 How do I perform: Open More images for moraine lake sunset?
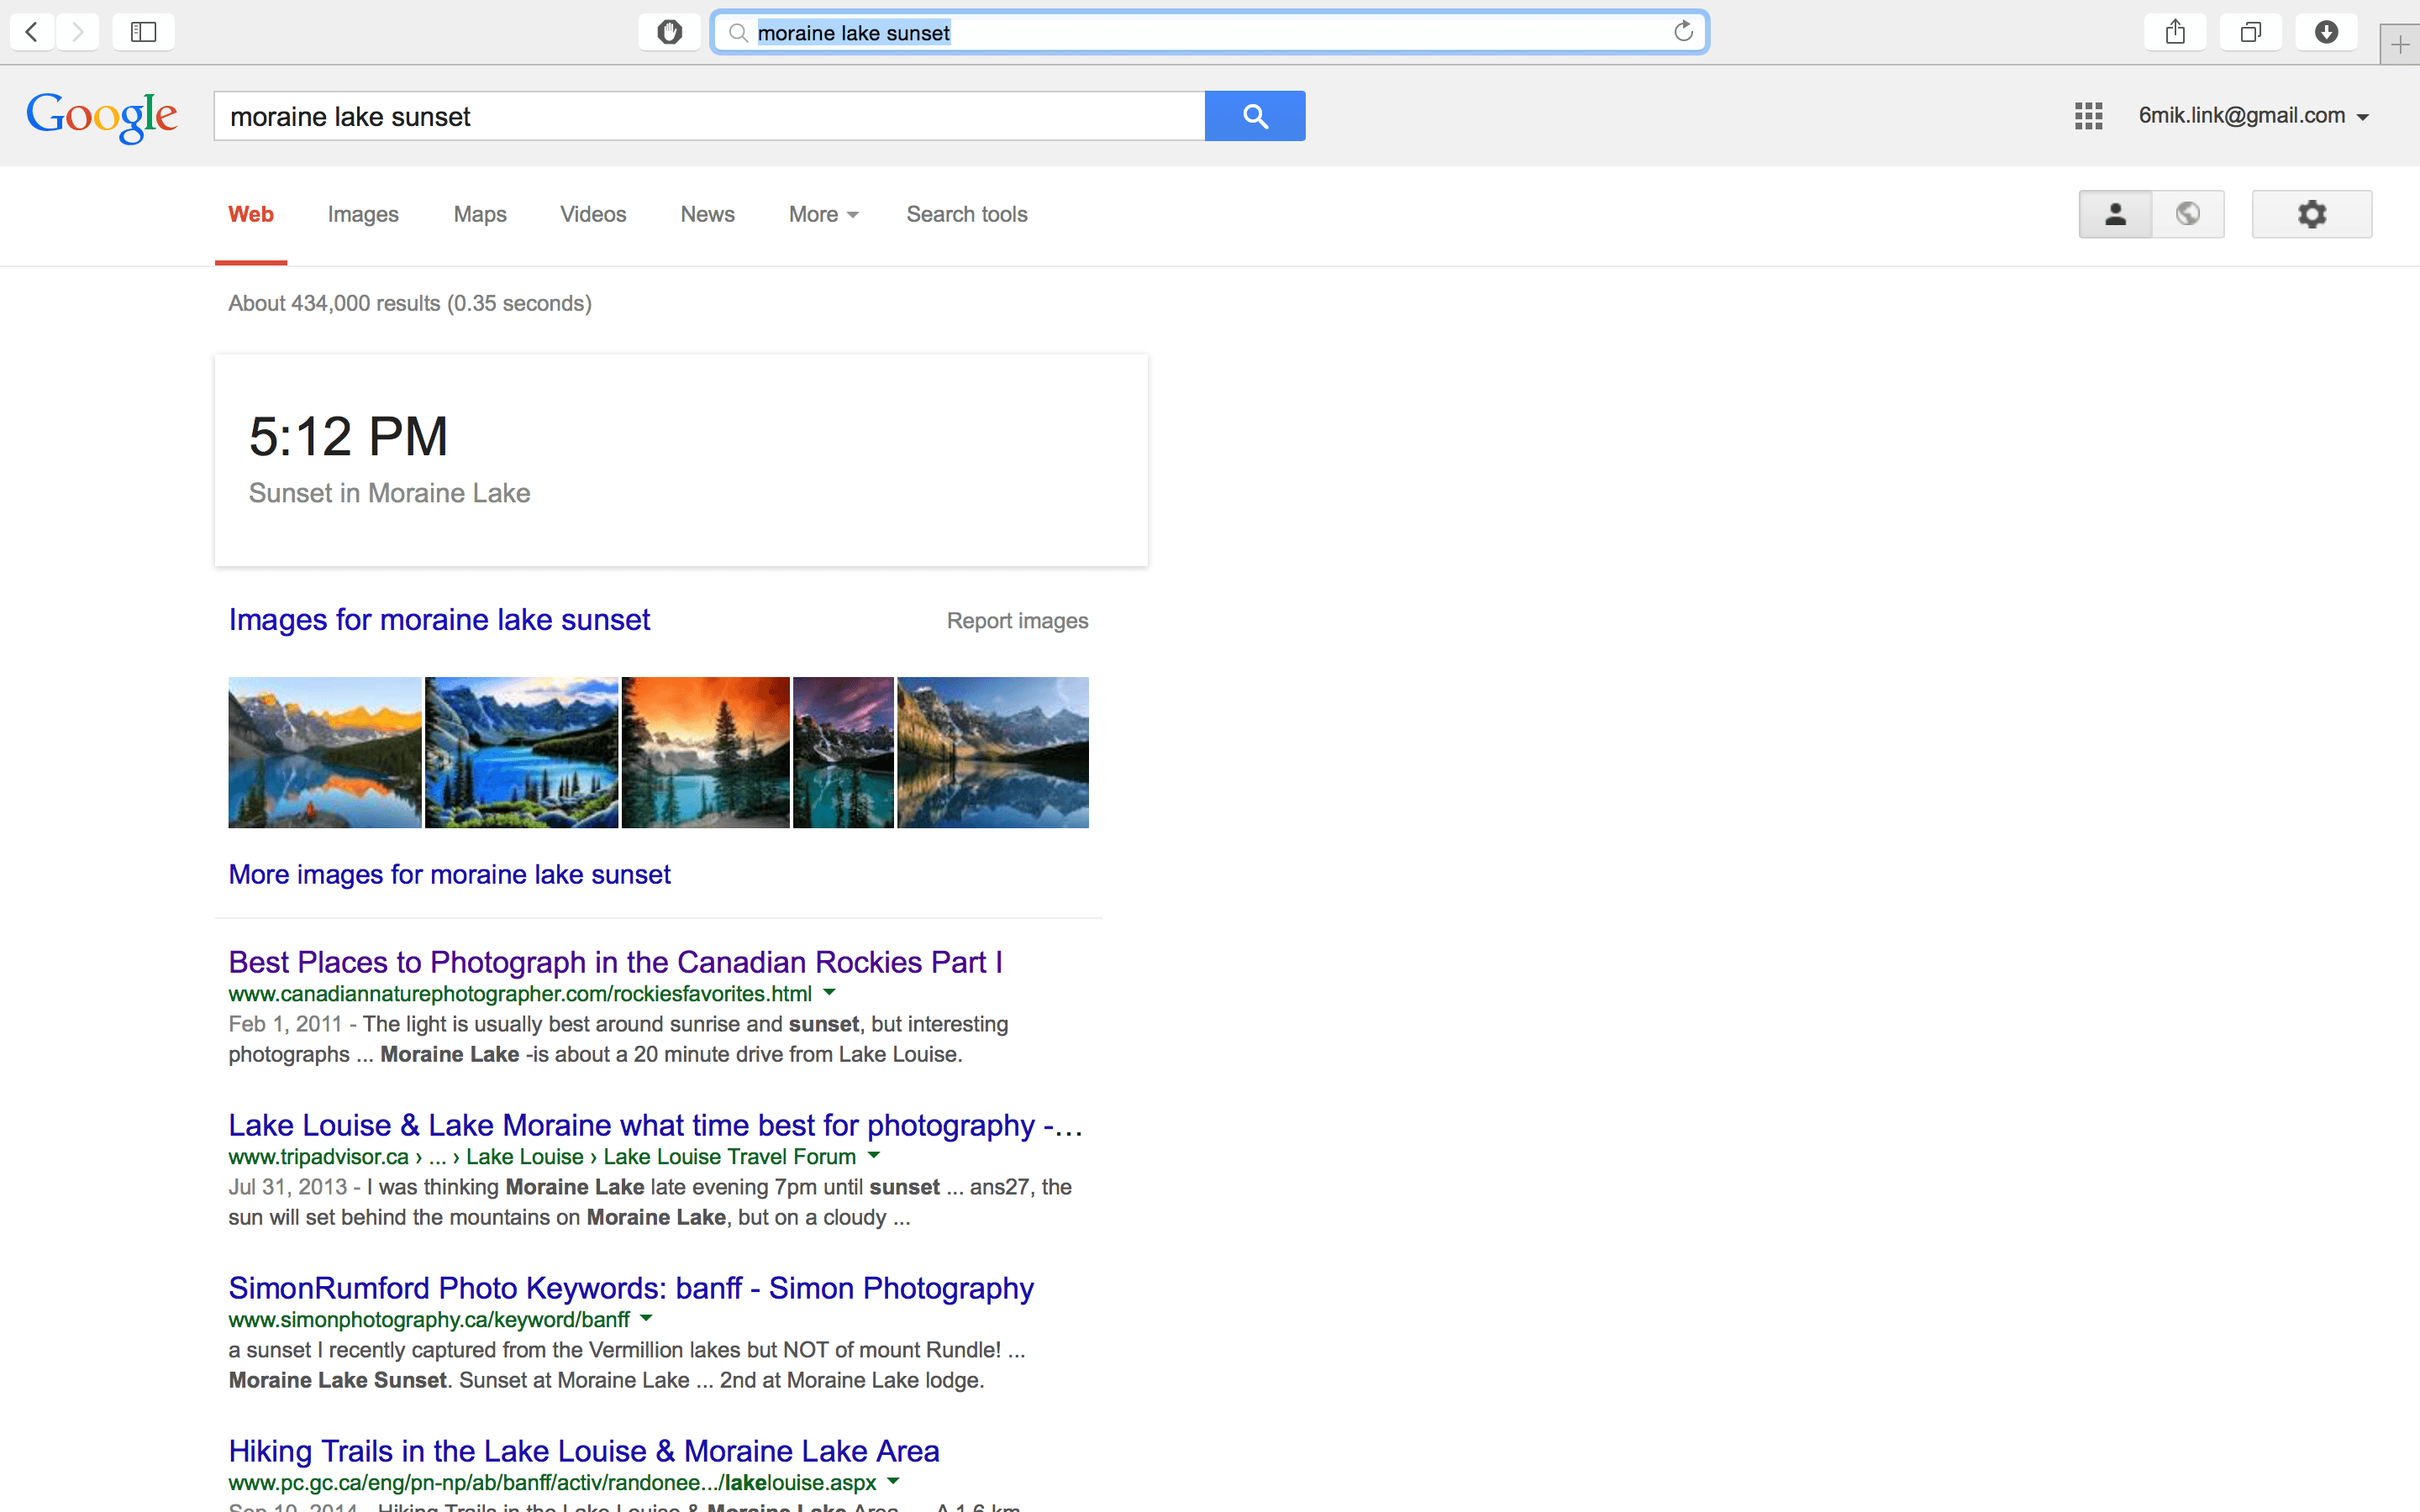click(450, 874)
